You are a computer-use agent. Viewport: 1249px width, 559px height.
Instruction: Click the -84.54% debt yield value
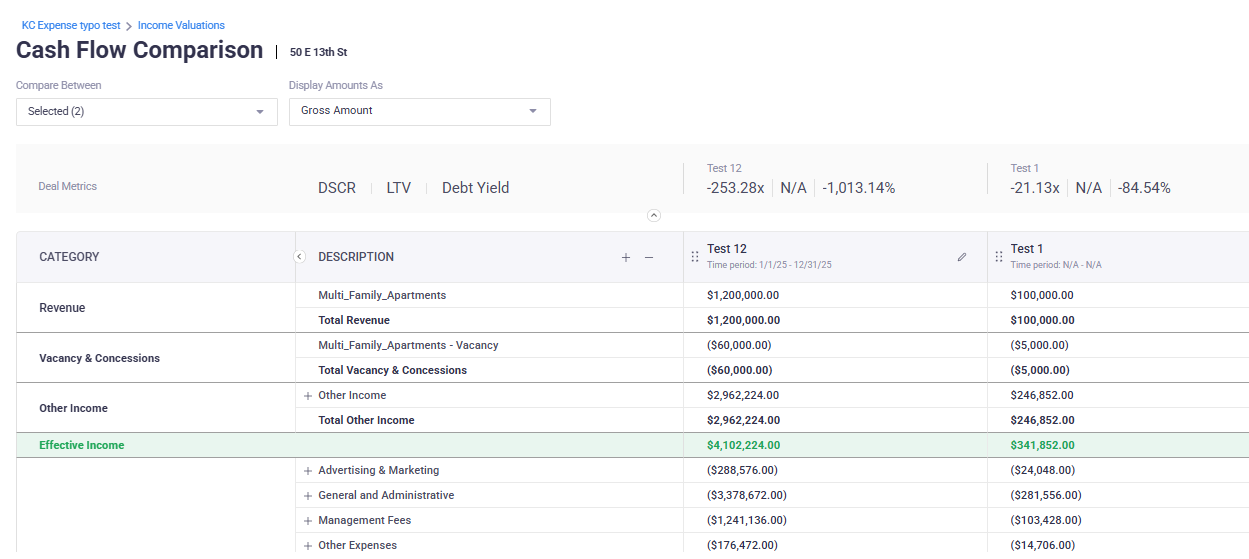(1144, 188)
